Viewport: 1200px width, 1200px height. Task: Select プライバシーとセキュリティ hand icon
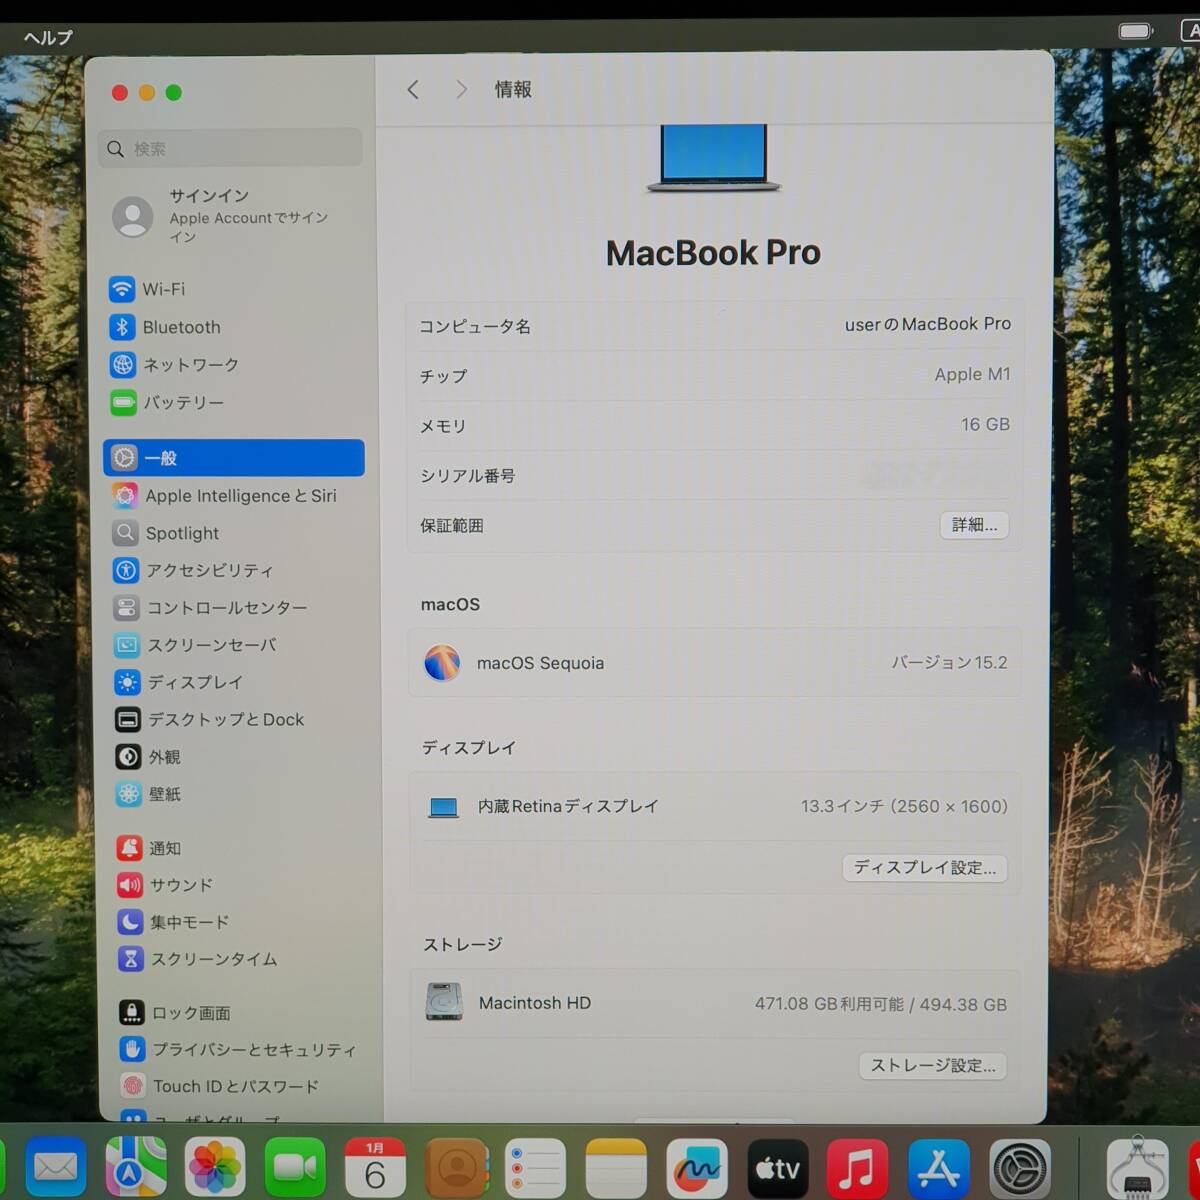point(132,1049)
